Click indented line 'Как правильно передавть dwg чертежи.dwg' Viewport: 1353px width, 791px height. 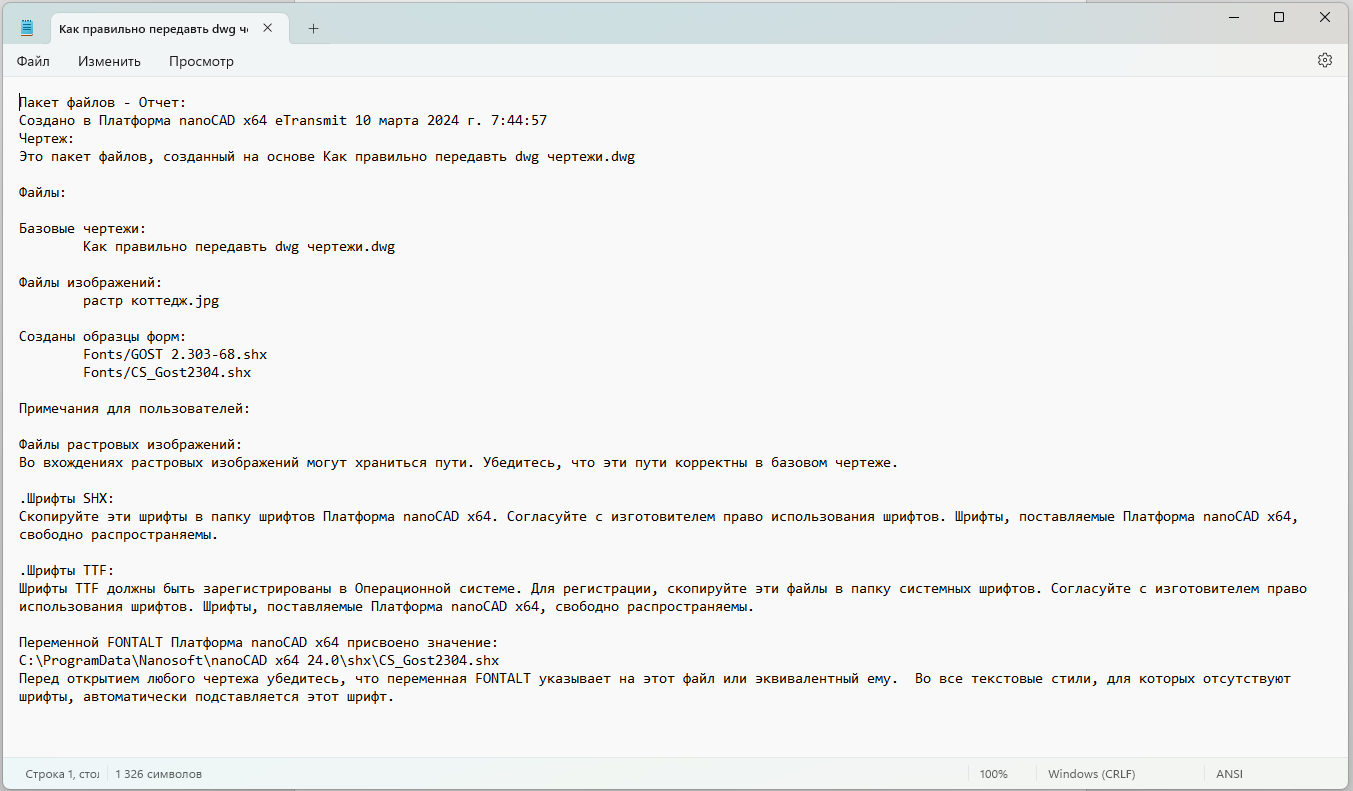[239, 247]
